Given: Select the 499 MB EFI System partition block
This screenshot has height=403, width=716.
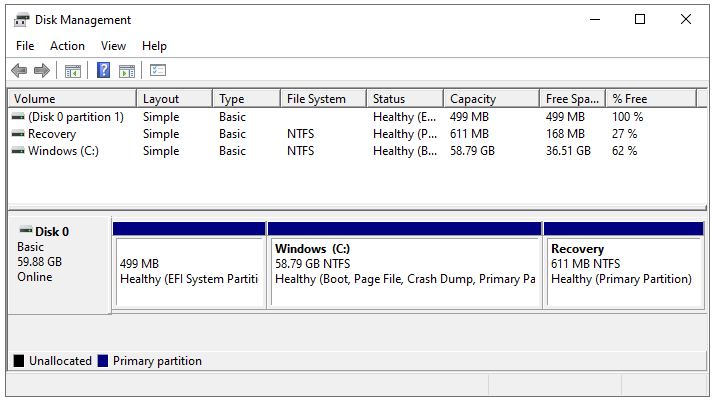Looking at the screenshot, I should click(x=189, y=270).
